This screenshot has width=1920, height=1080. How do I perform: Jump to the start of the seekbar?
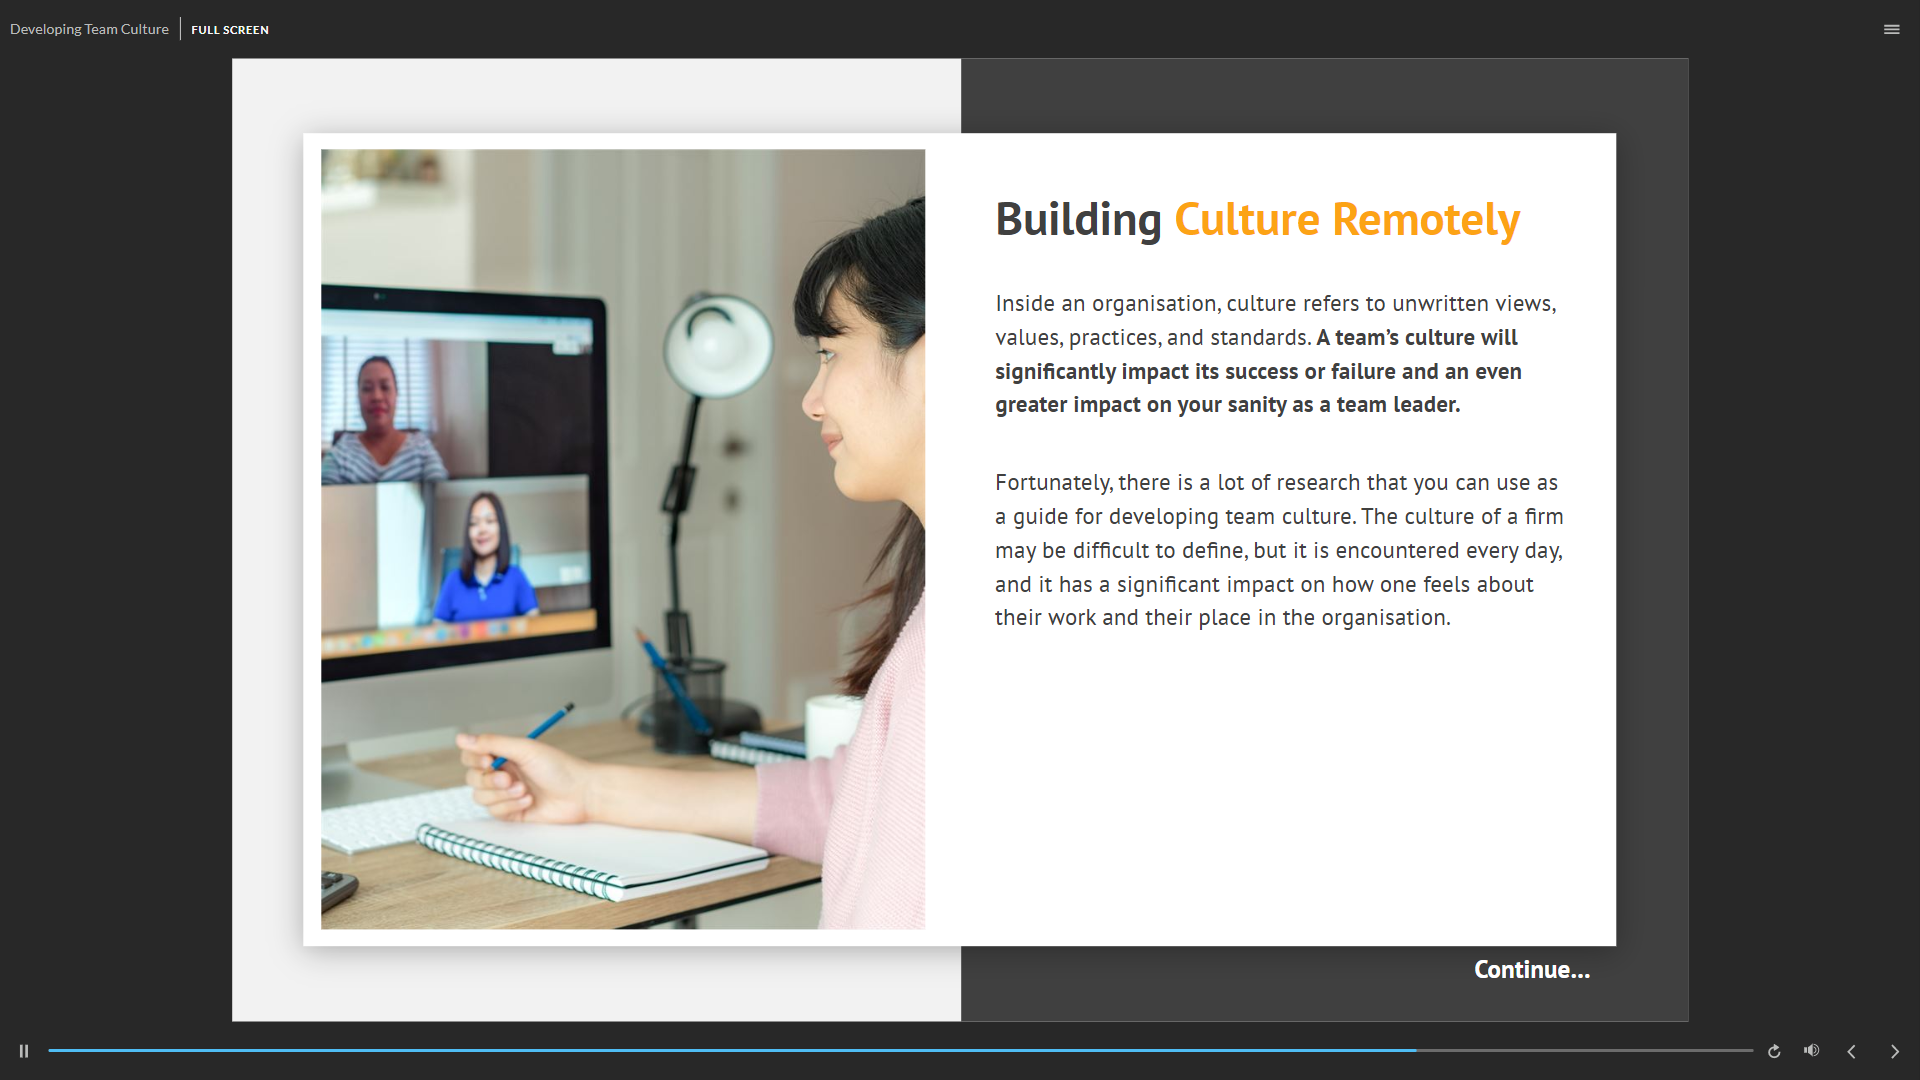coord(50,1050)
